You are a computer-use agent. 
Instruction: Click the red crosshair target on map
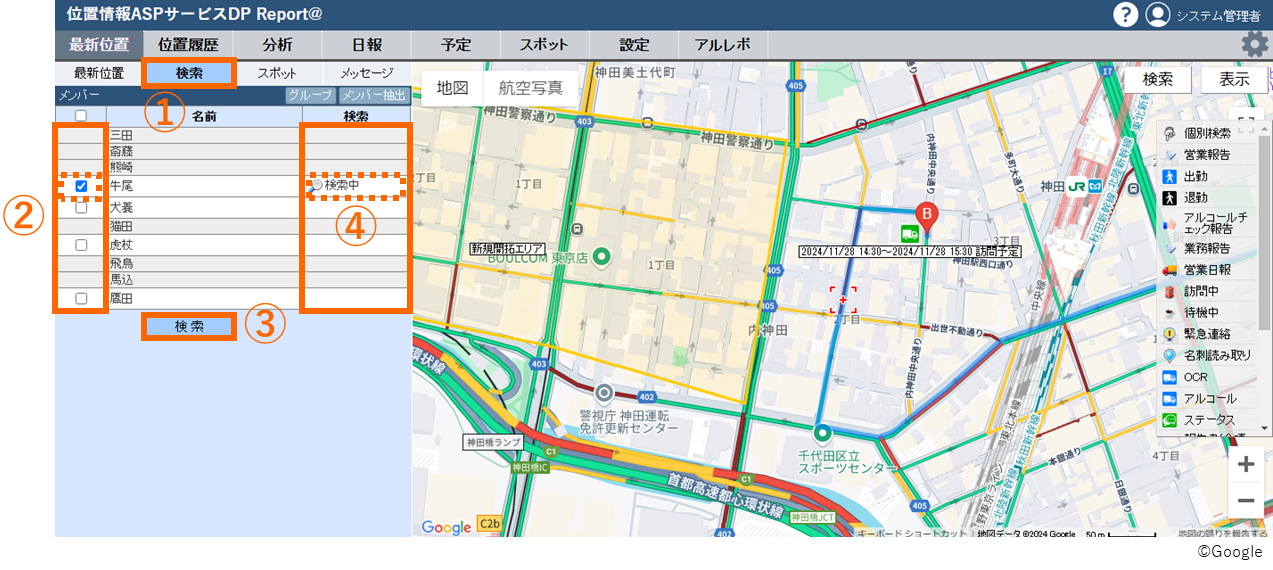pos(843,299)
